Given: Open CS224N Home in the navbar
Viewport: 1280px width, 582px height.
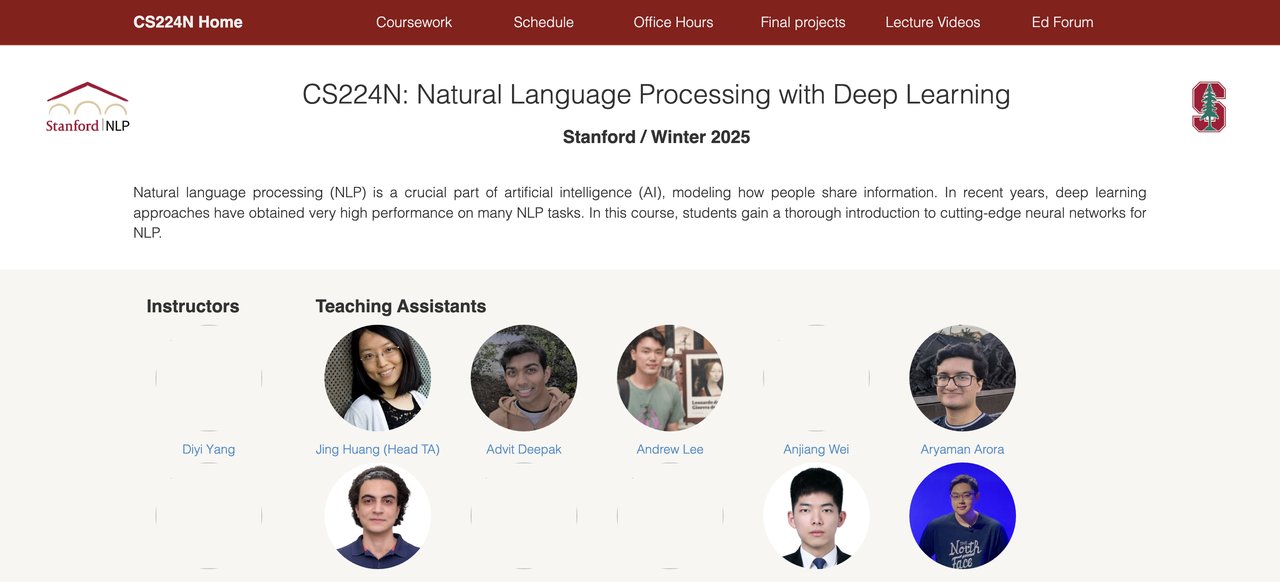Looking at the screenshot, I should point(188,22).
